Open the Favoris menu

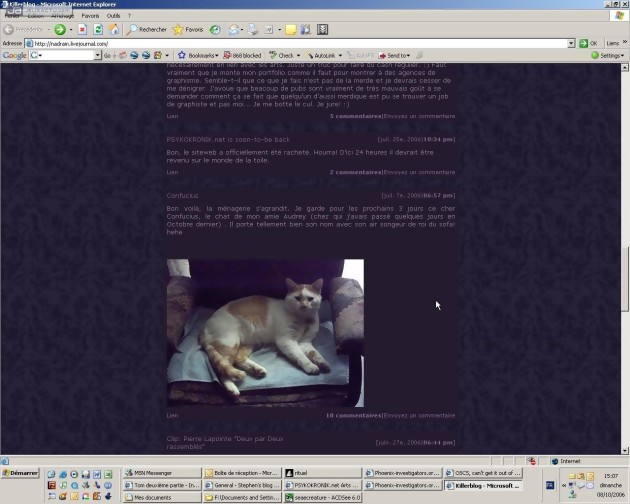click(x=90, y=16)
